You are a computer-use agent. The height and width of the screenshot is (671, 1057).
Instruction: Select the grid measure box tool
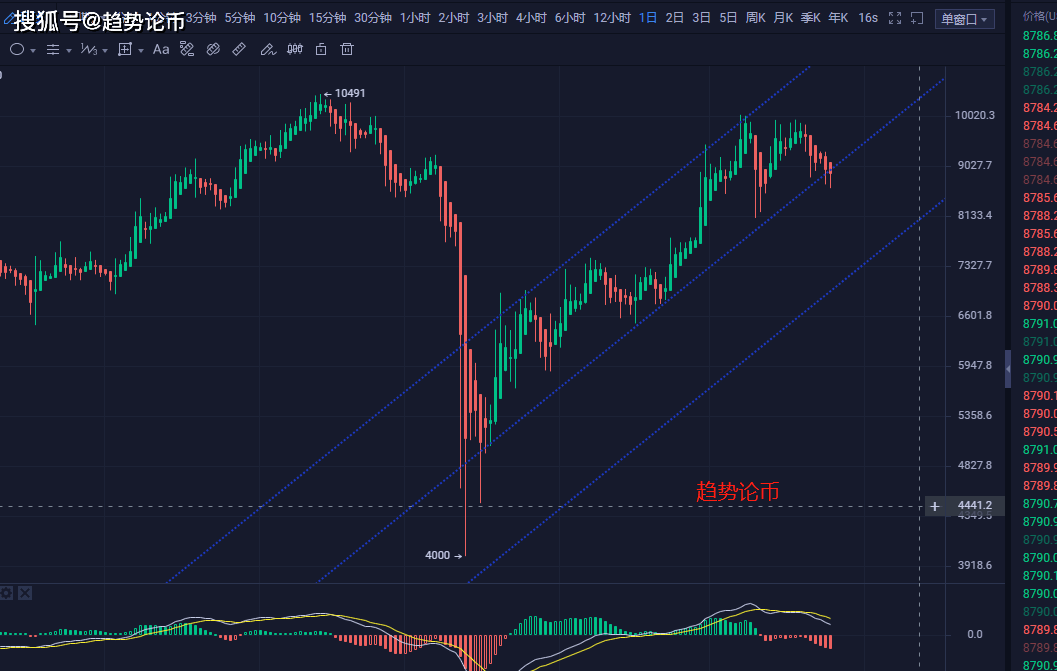pyautogui.click(x=125, y=49)
